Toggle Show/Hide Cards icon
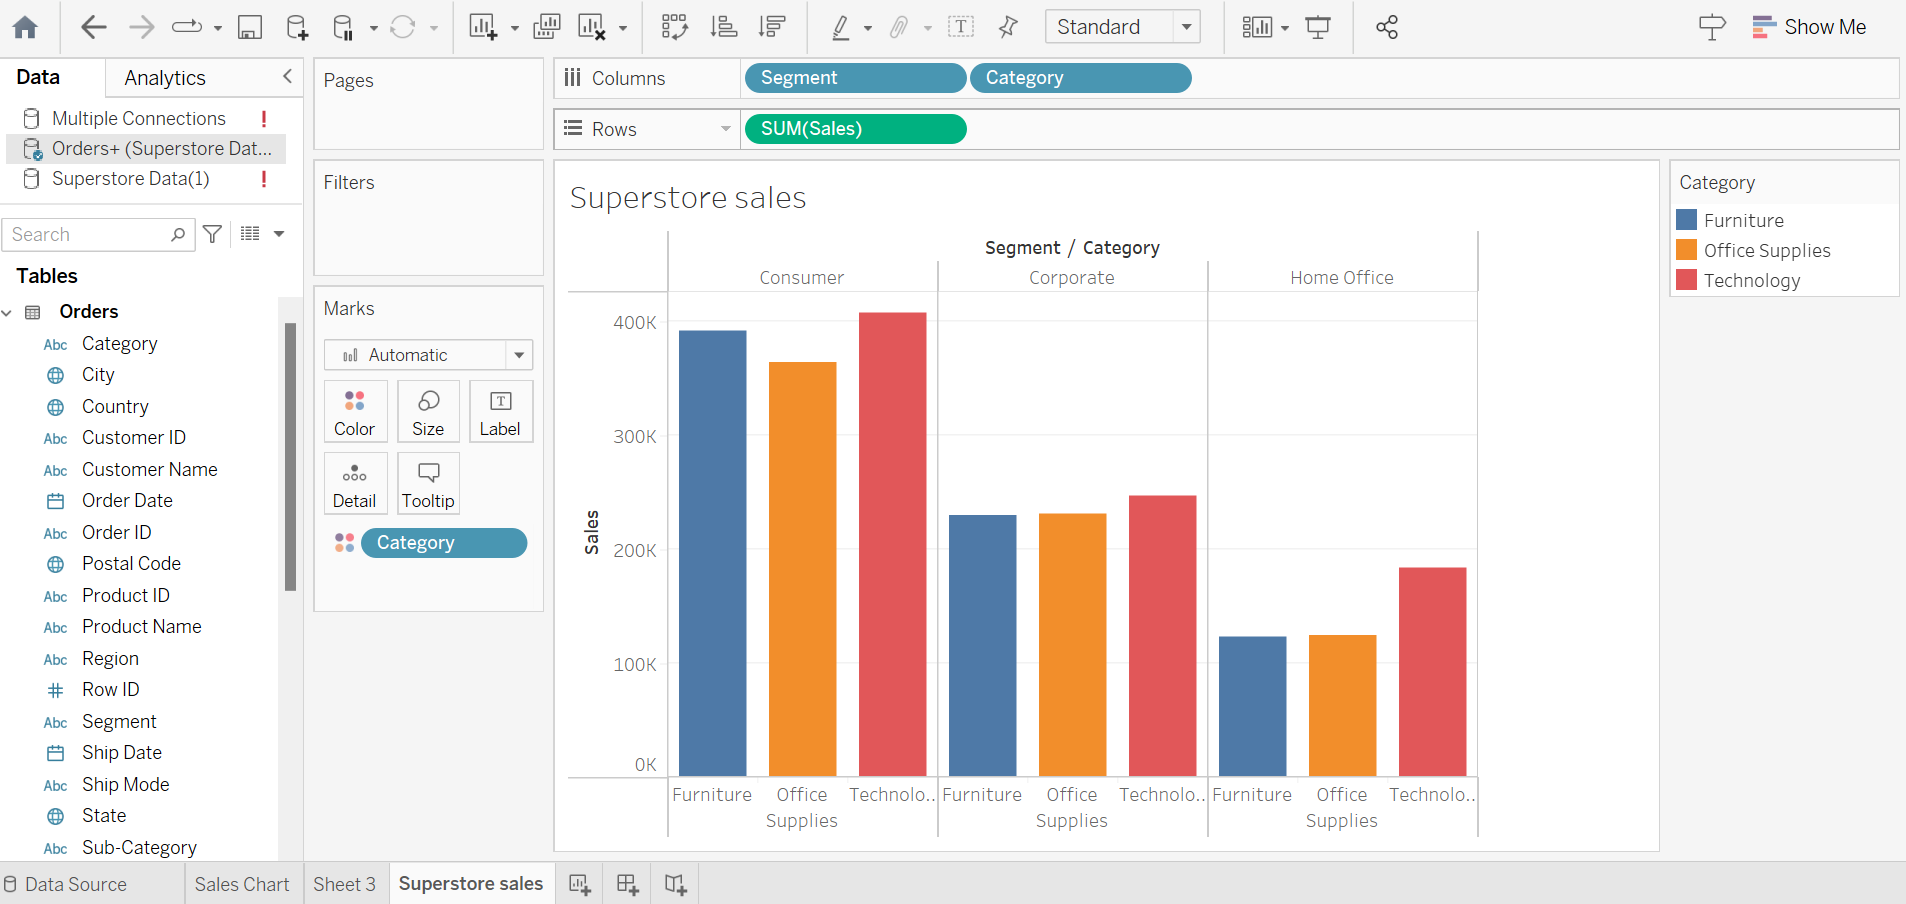Image resolution: width=1906 pixels, height=904 pixels. tap(1257, 27)
